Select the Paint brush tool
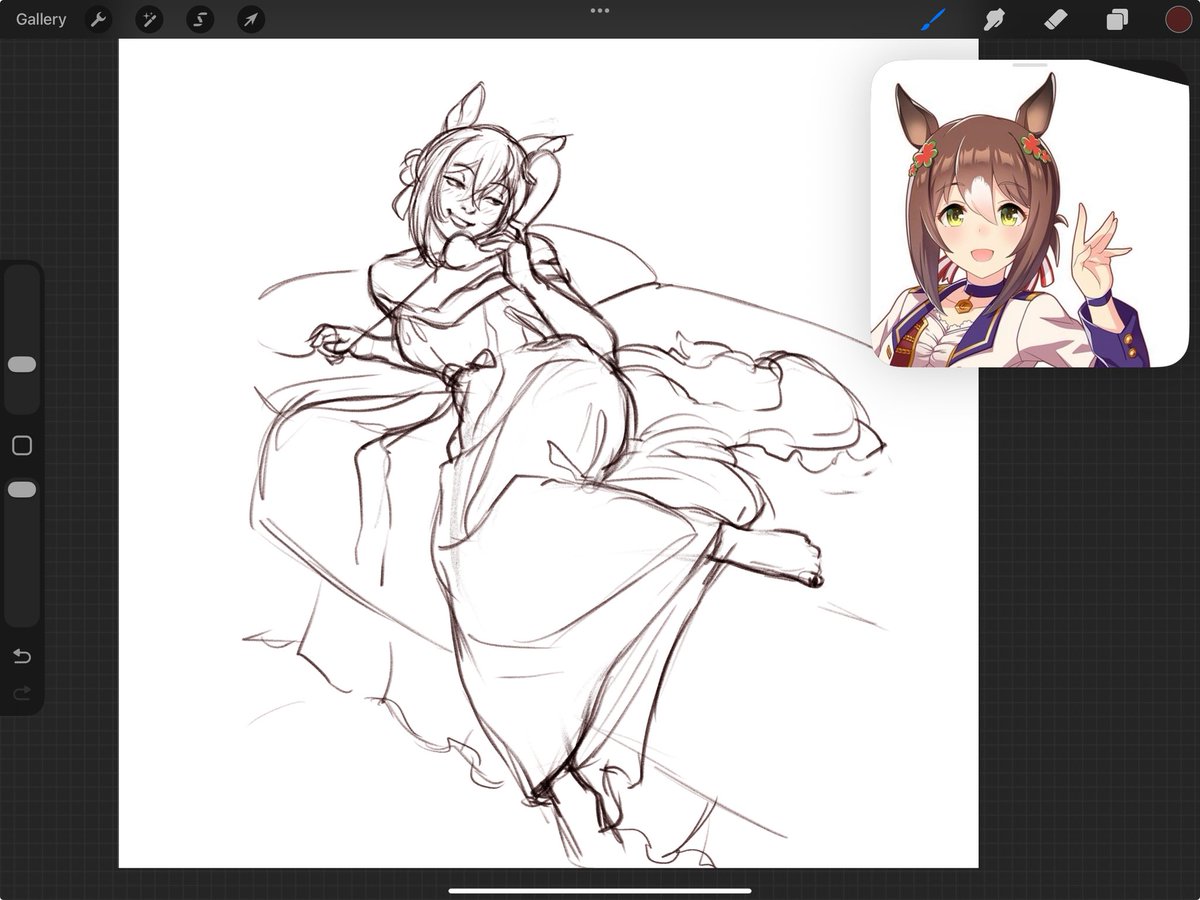 pos(933,19)
